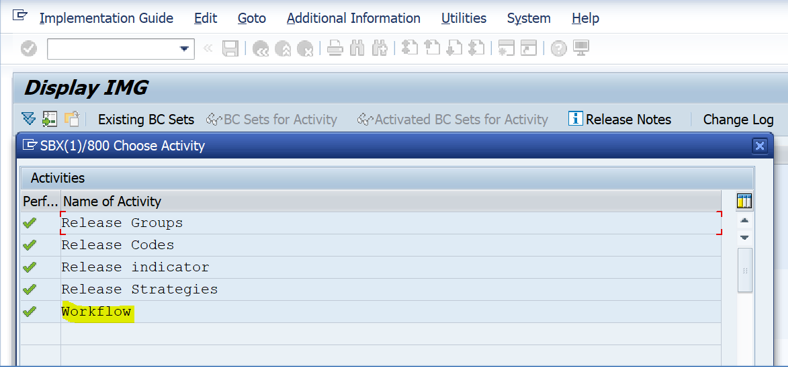The image size is (788, 367).
Task: Open the Utilities menu
Action: (464, 19)
